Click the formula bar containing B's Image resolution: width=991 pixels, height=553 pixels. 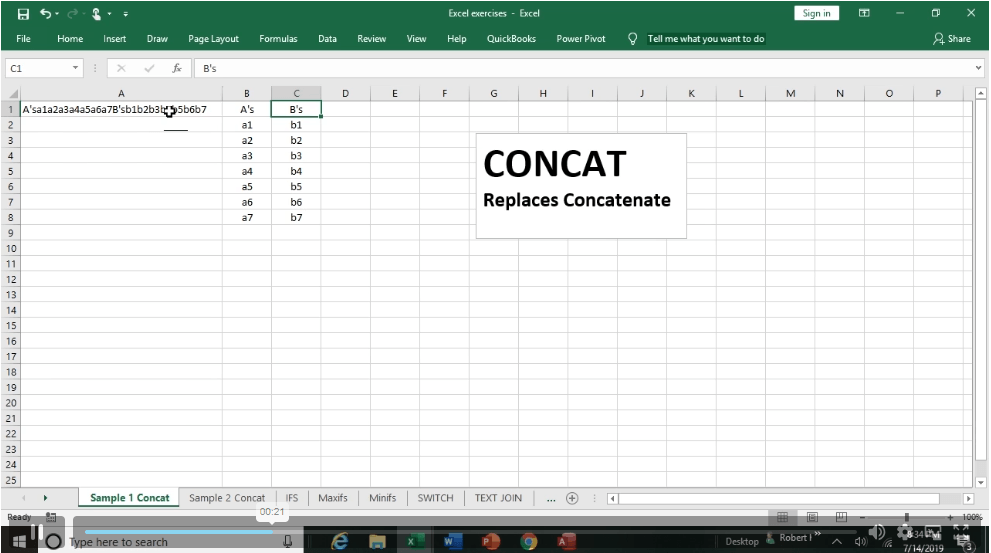click(x=585, y=68)
